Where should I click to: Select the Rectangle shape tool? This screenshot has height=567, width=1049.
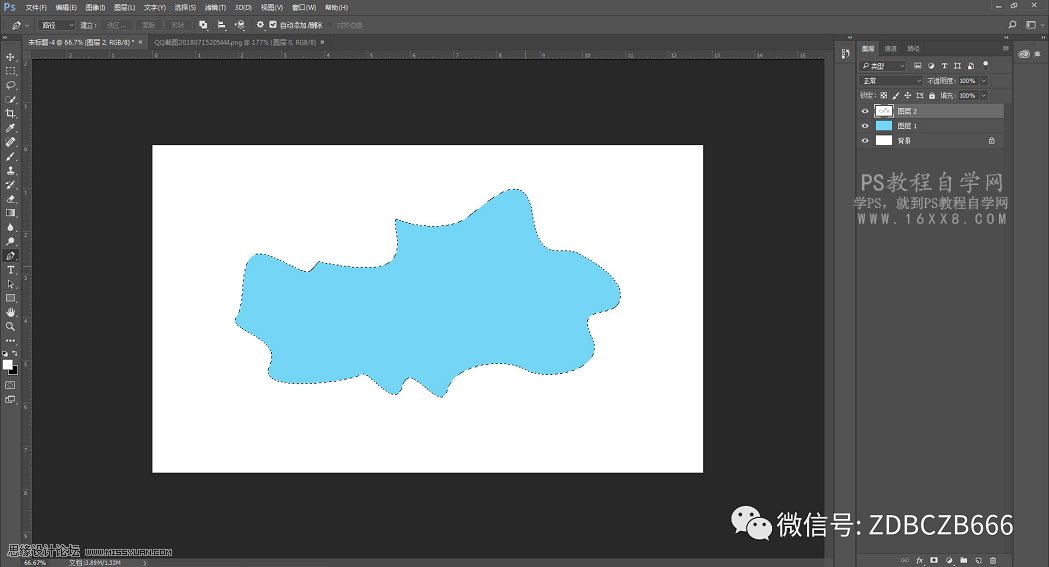coord(10,298)
